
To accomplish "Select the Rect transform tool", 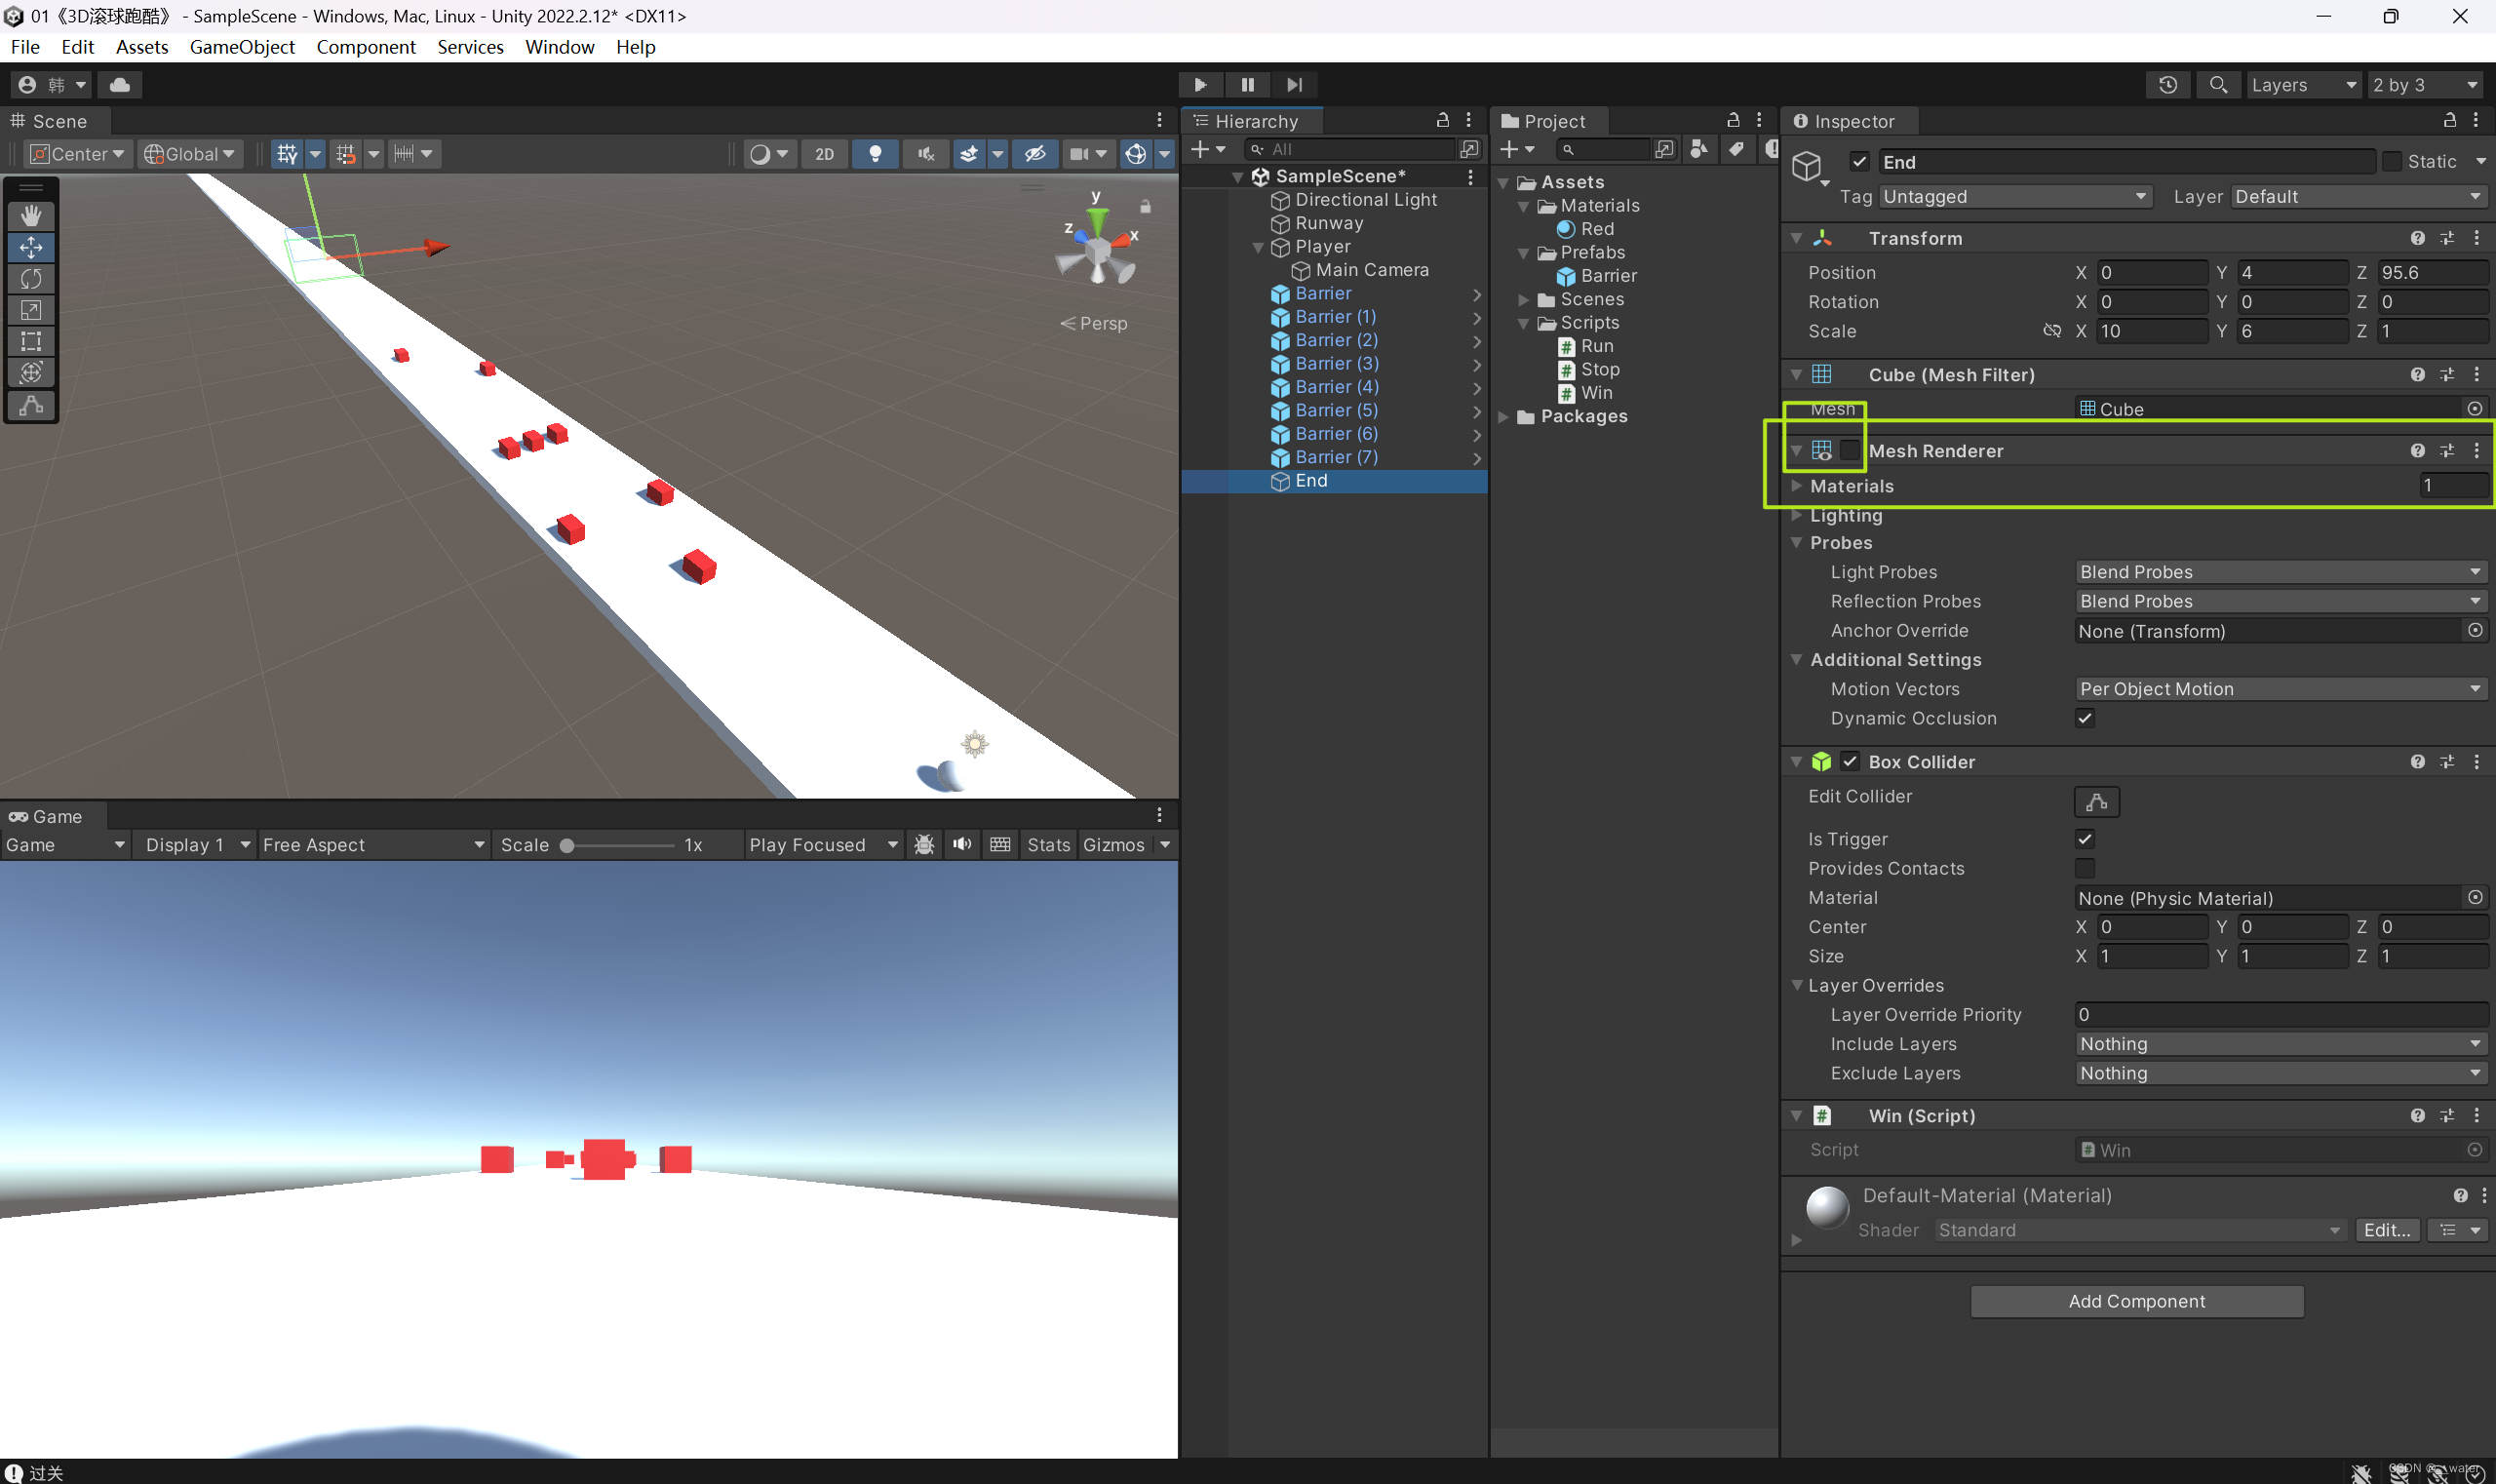I will [31, 341].
